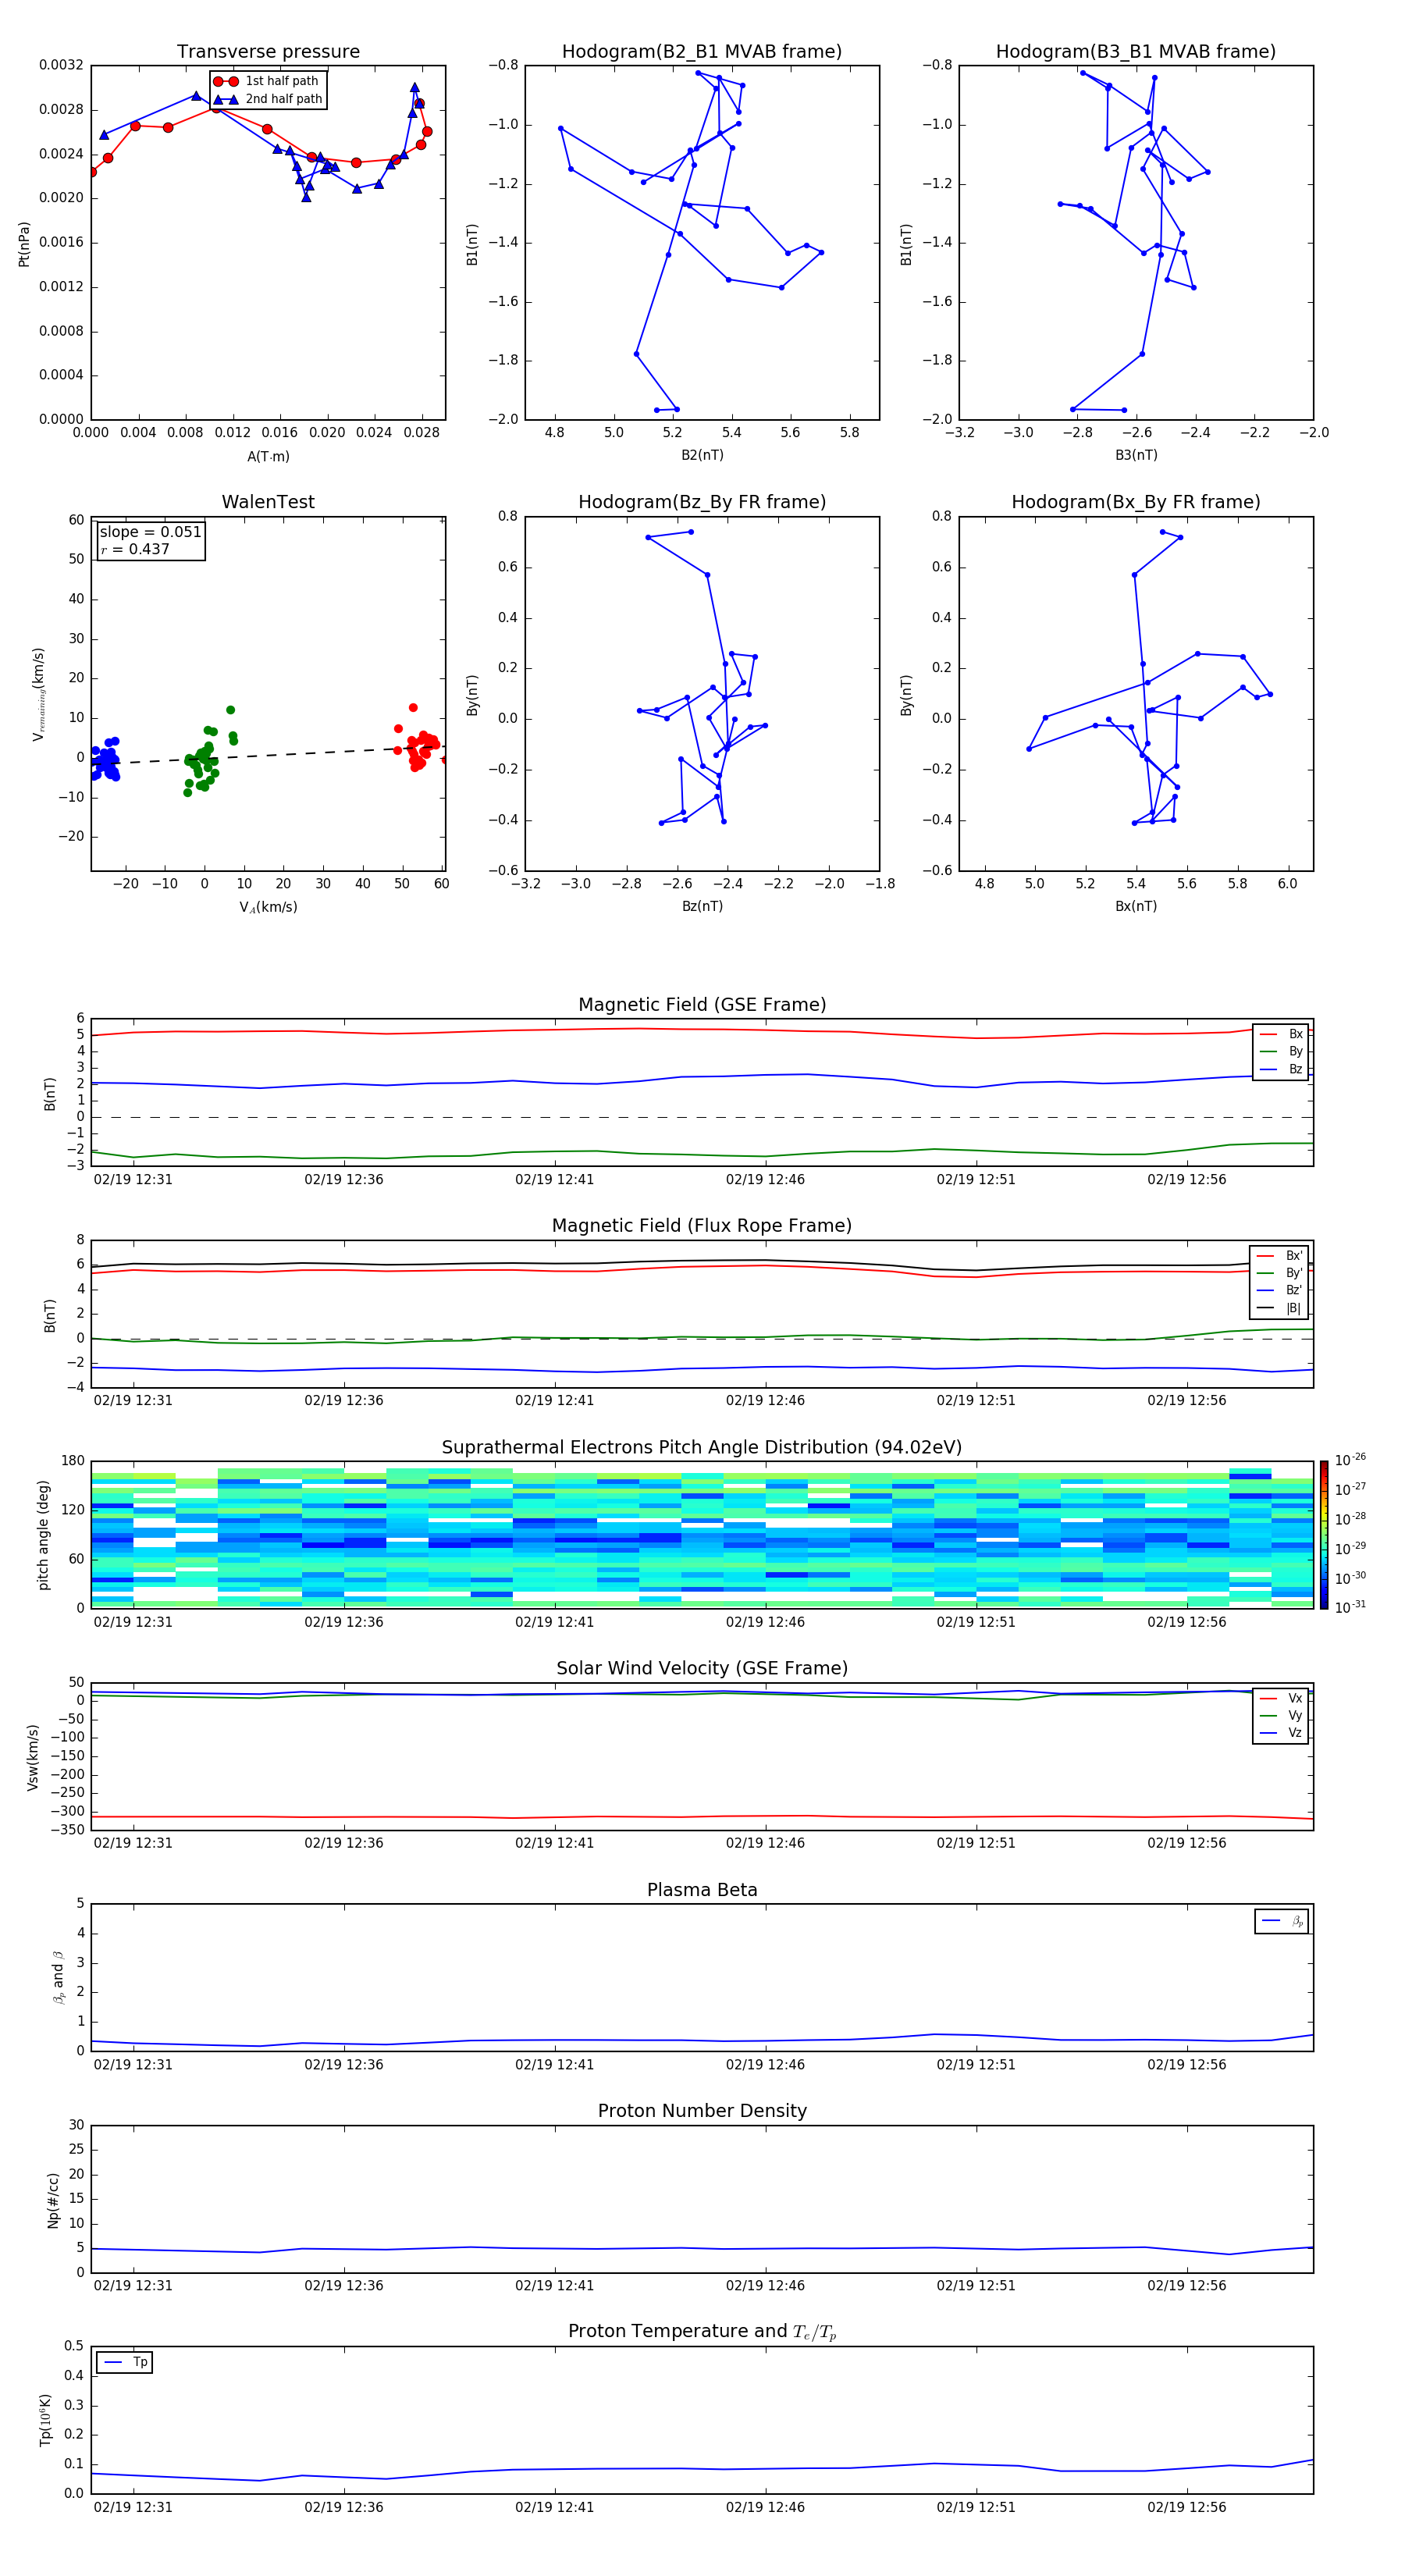Click the 'Magnetic Field (GSE Frame)' title
This screenshot has width=1405, height=2576.
[x=702, y=1005]
